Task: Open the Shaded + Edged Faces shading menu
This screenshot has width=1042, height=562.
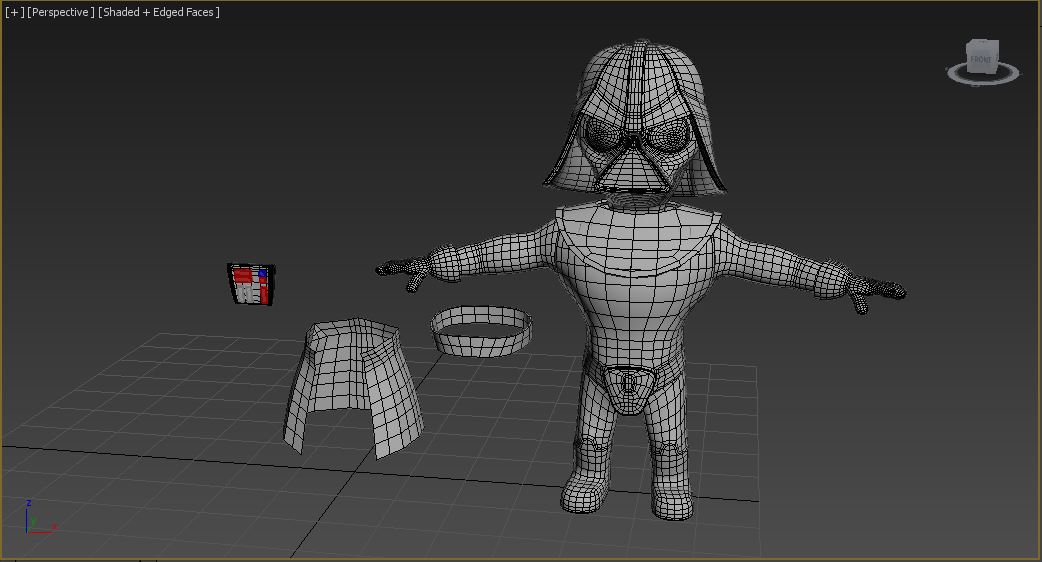Action: tap(159, 12)
